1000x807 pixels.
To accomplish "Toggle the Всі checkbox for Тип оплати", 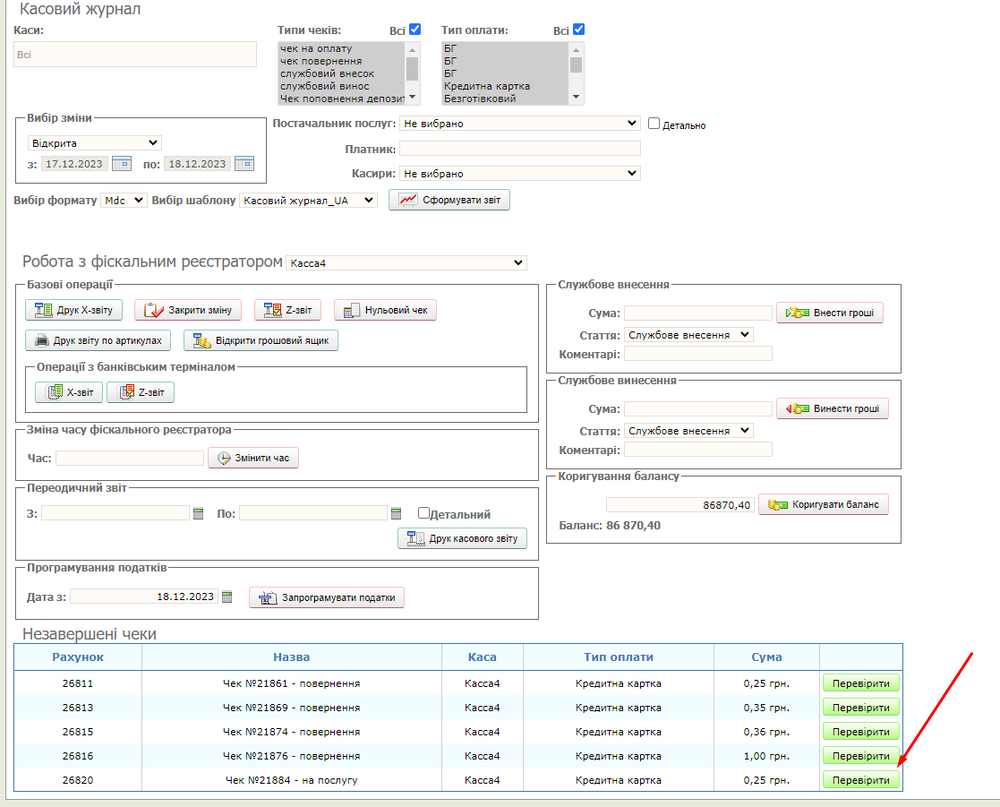I will 578,30.
